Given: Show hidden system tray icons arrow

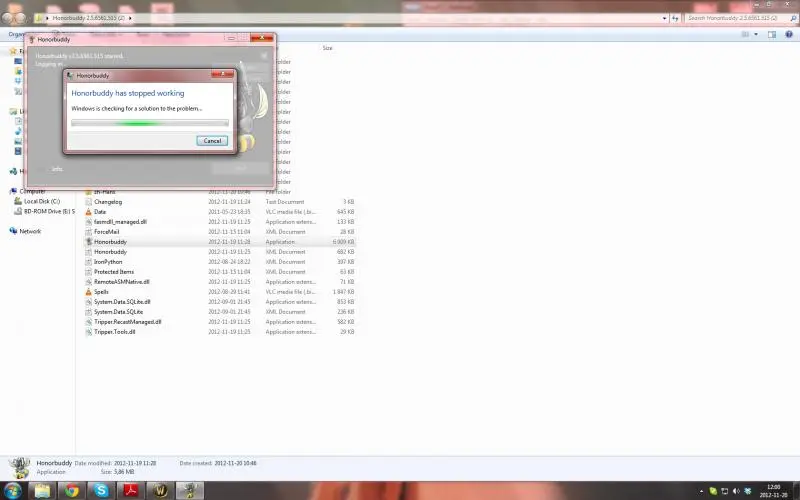Looking at the screenshot, I should pos(701,491).
